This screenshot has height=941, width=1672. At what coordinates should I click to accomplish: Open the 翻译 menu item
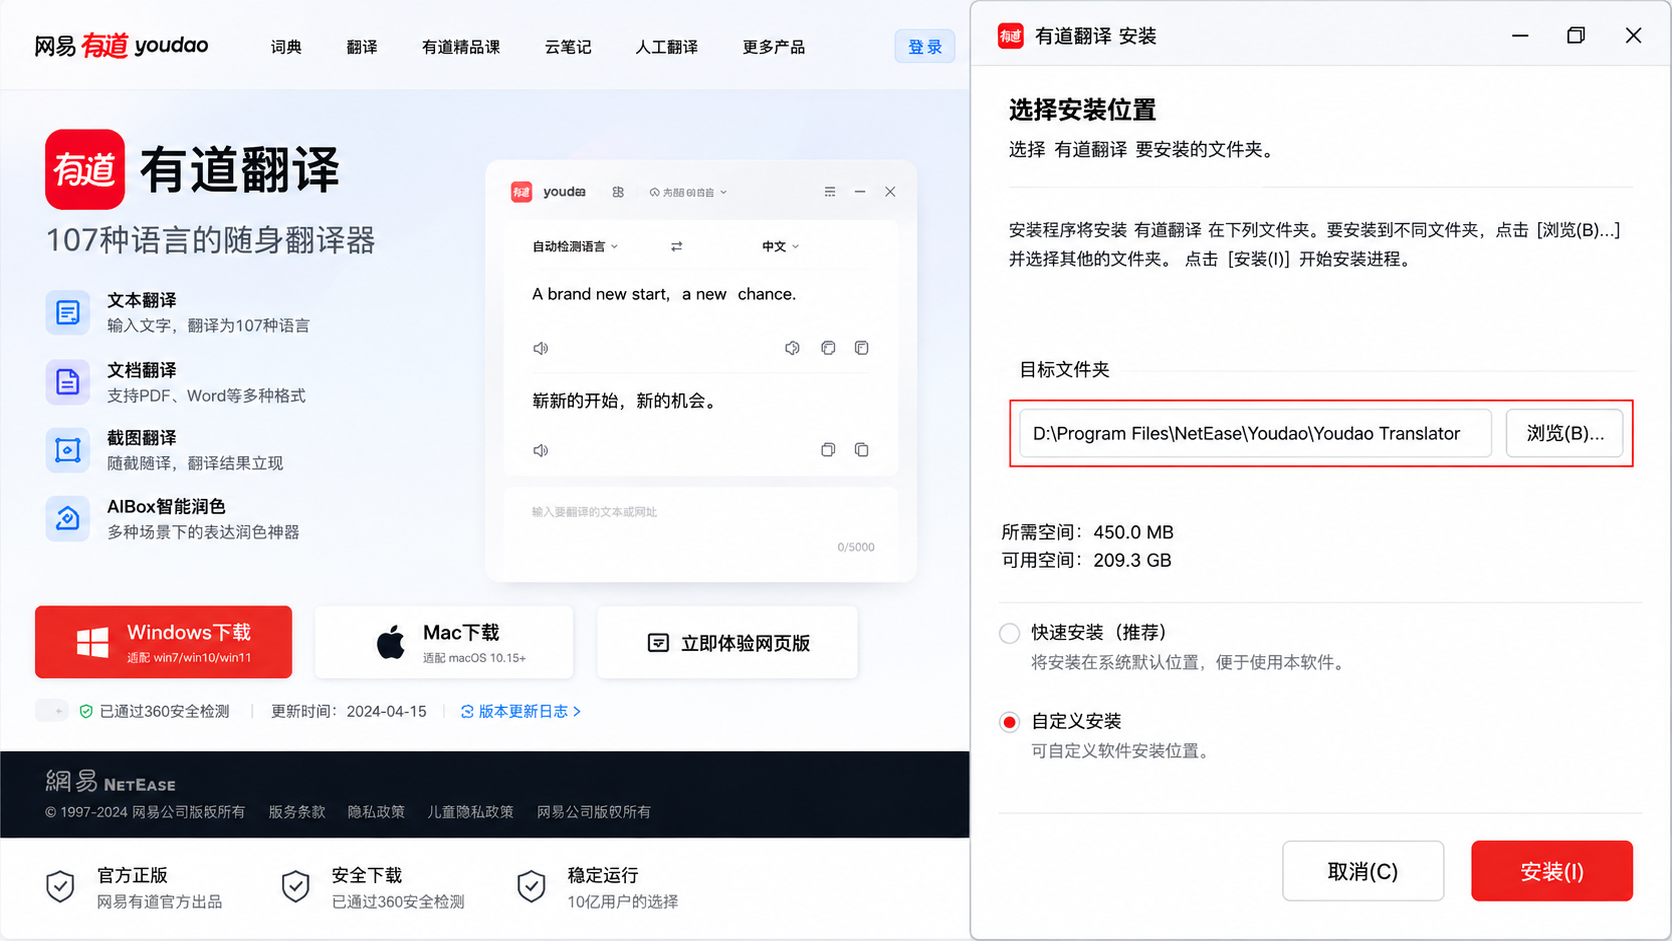coord(362,47)
